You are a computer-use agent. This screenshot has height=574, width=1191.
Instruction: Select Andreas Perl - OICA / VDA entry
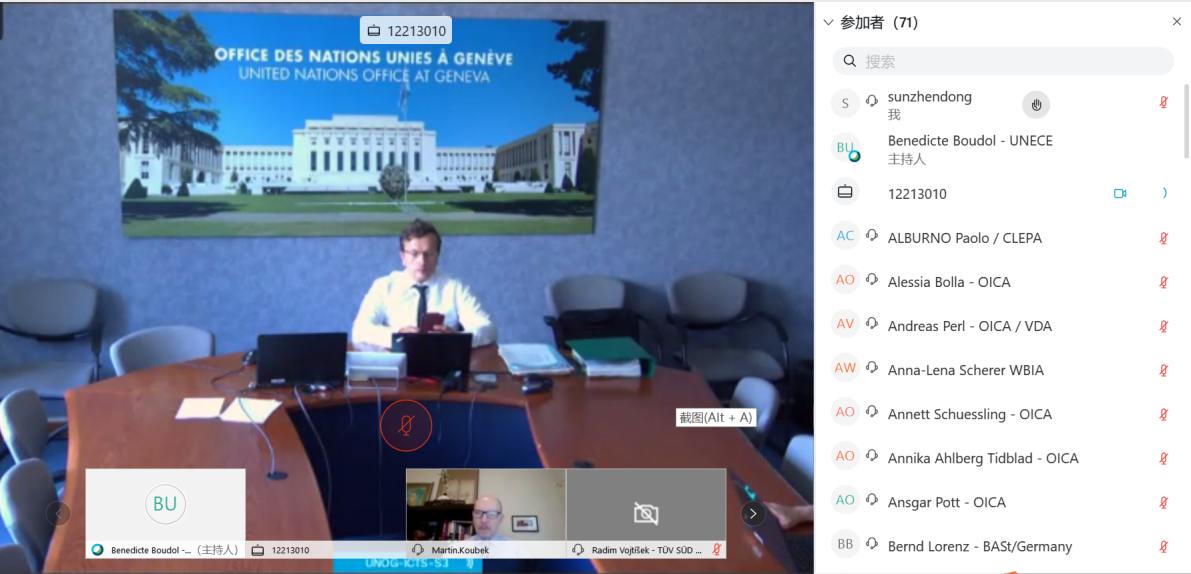(969, 326)
